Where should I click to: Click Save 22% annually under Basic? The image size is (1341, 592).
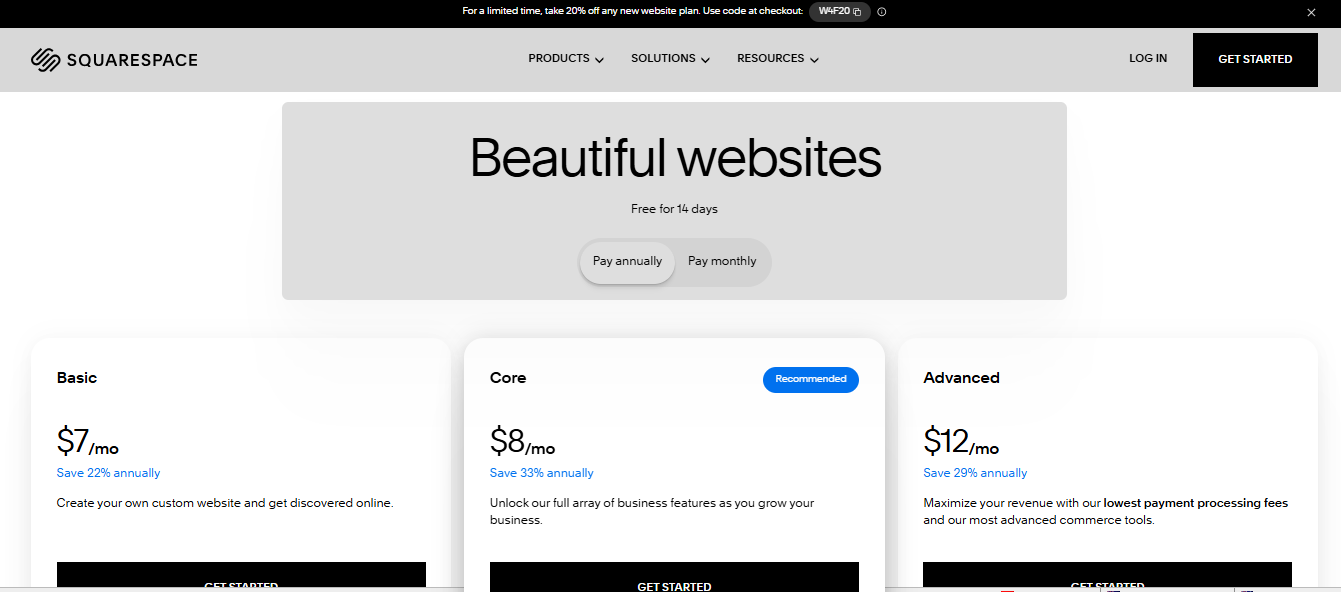[108, 472]
